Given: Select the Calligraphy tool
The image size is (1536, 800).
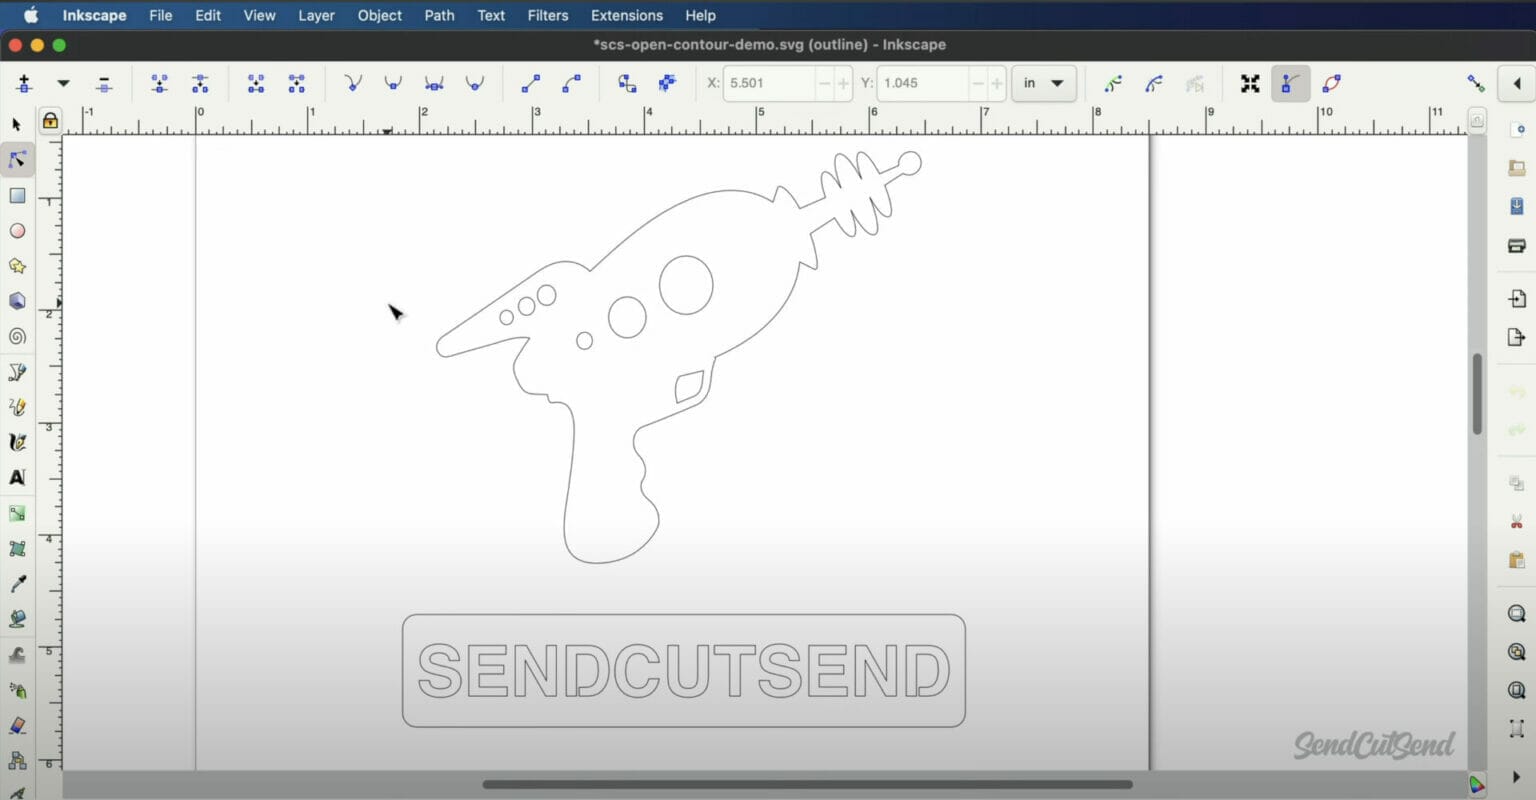Looking at the screenshot, I should pyautogui.click(x=16, y=442).
